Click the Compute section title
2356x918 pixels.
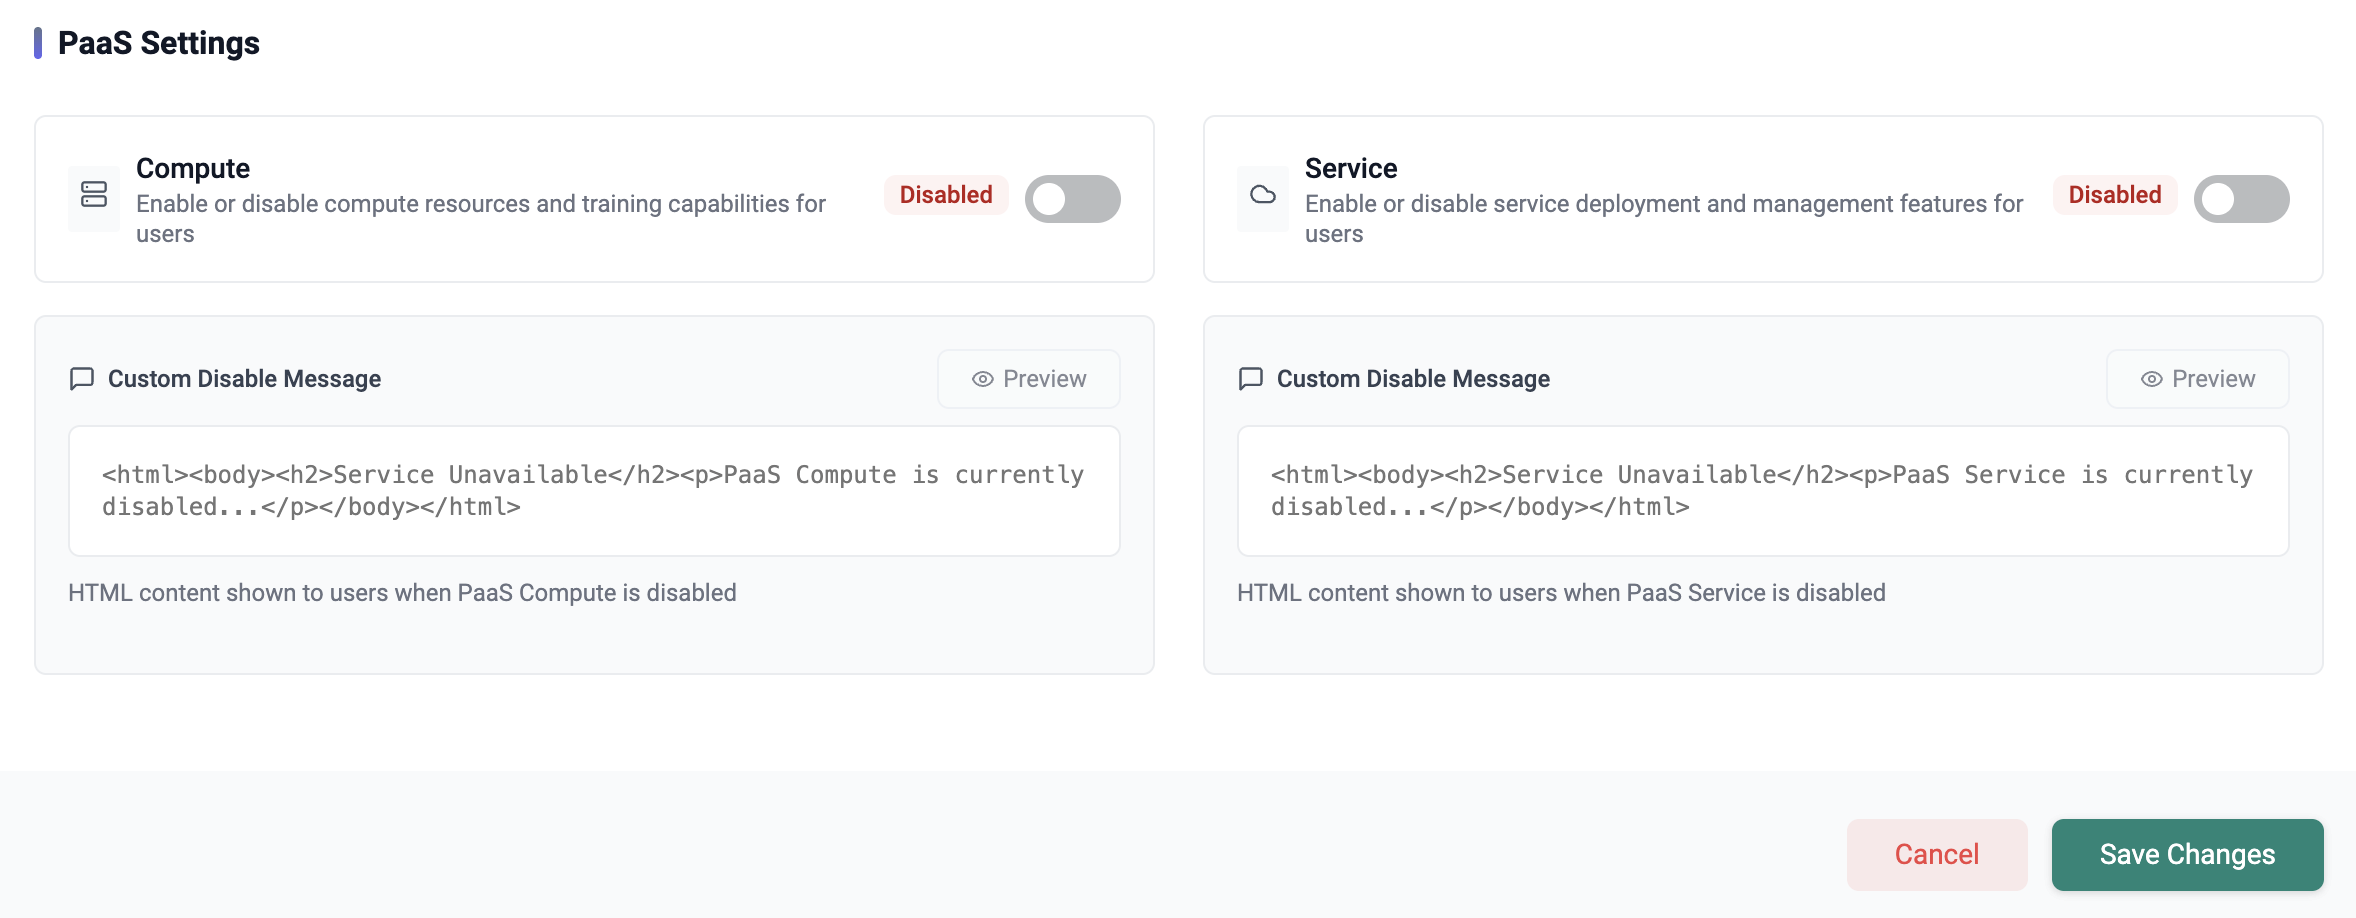pos(193,168)
